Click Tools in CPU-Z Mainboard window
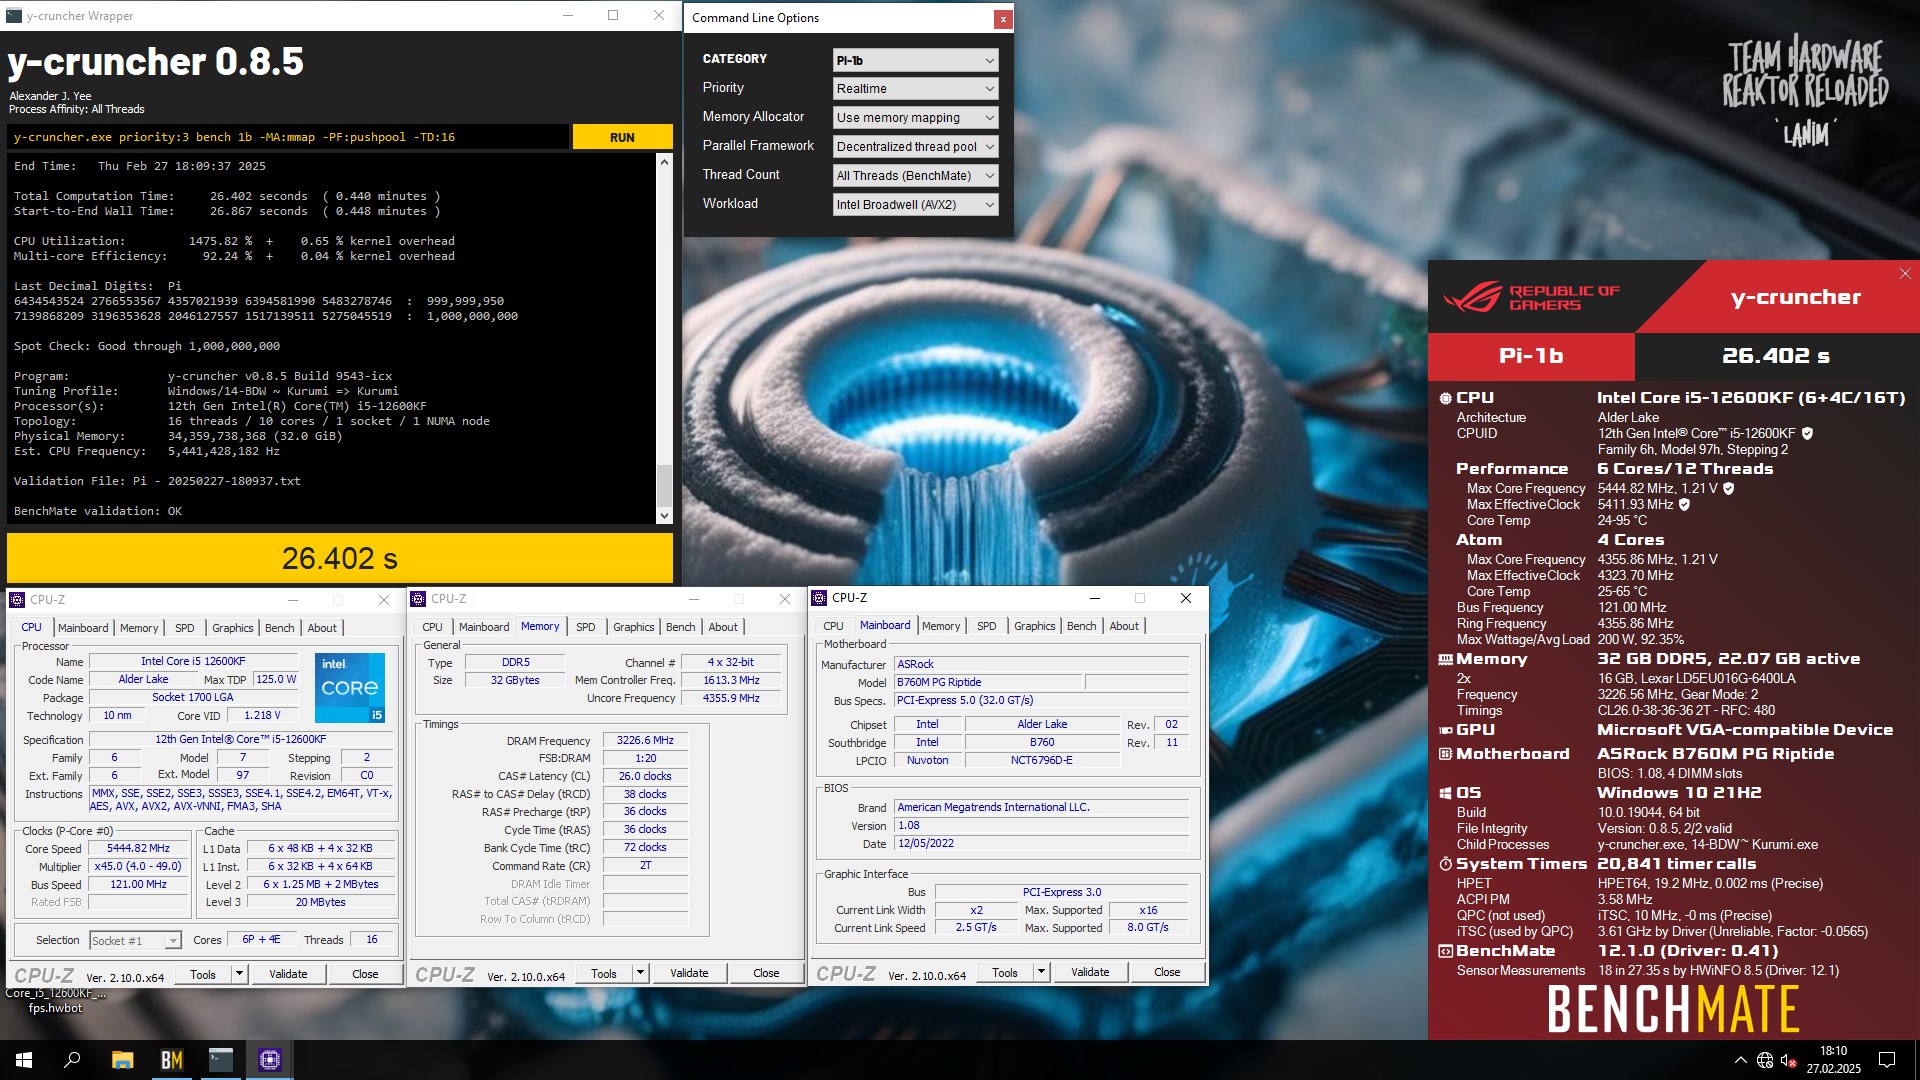Viewport: 1920px width, 1080px height. coord(1005,972)
